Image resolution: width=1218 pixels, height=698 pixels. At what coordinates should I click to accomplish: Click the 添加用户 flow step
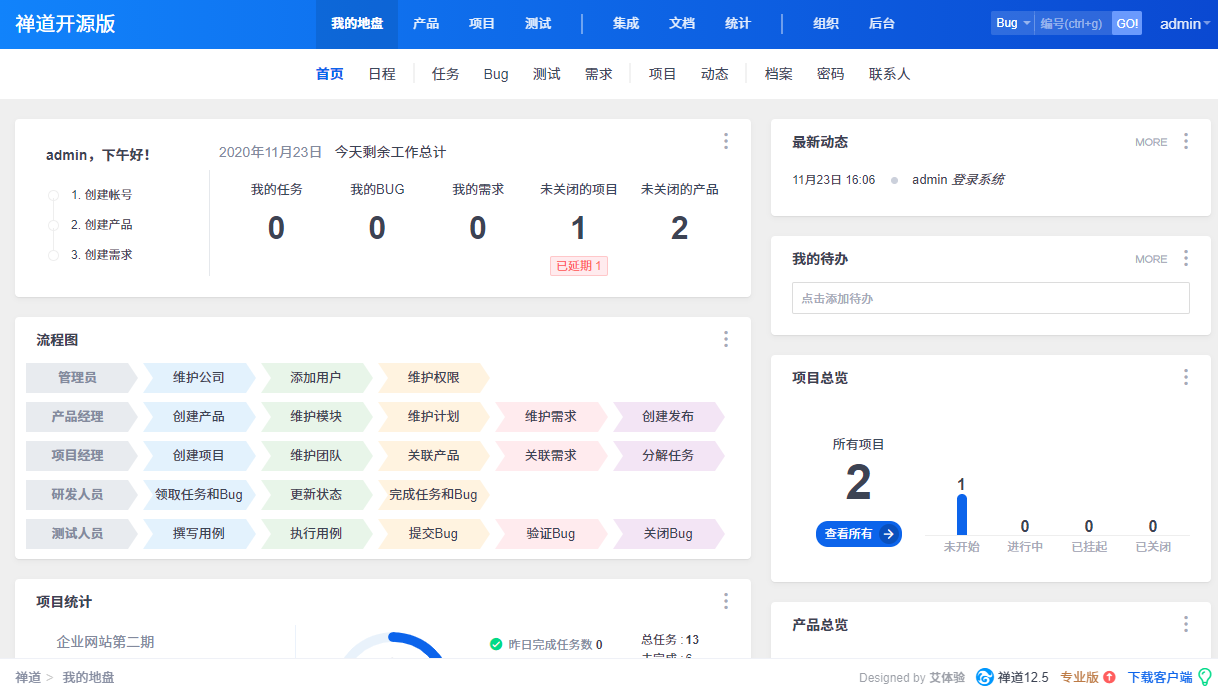coord(316,378)
